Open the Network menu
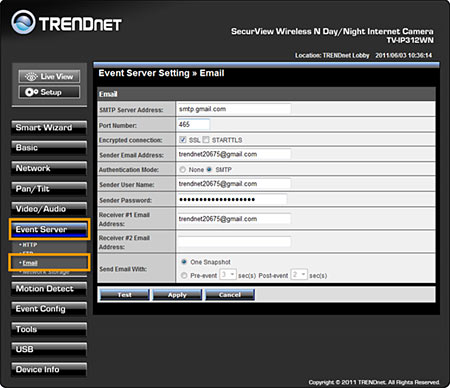The image size is (450, 388). pos(49,168)
